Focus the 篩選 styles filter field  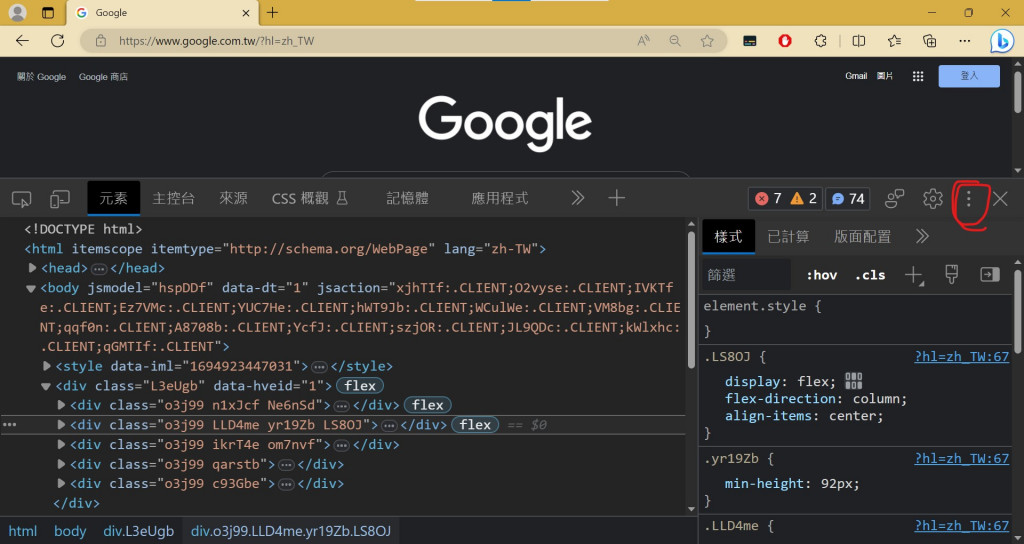pyautogui.click(x=746, y=275)
